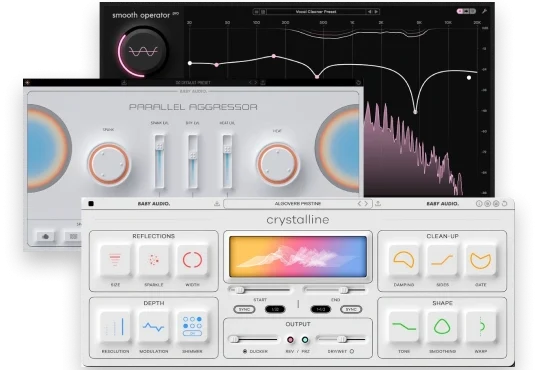Click the Heat Lvl fader in Parallel Aggressor
This screenshot has width=537, height=370.
click(227, 149)
